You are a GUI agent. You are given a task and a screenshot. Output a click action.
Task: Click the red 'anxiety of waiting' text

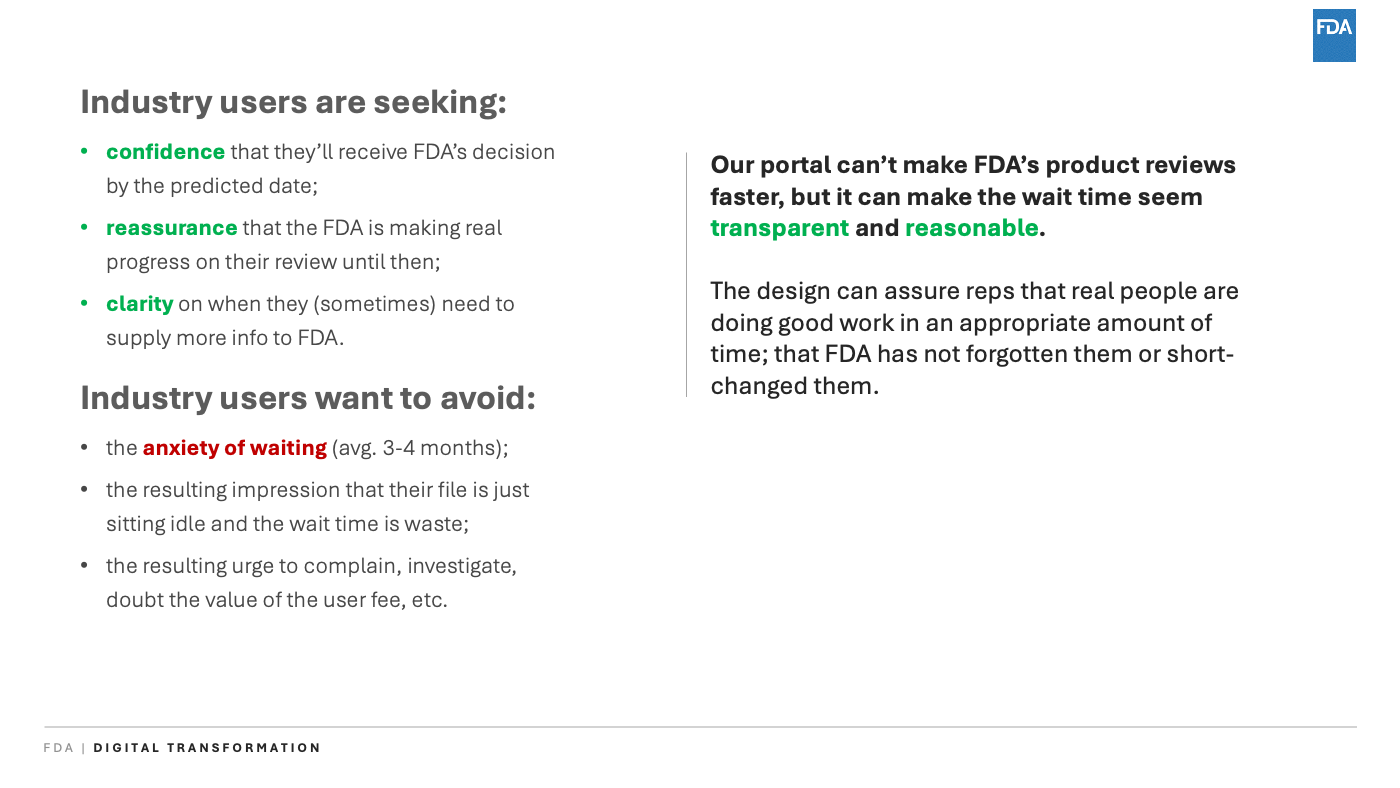click(235, 448)
